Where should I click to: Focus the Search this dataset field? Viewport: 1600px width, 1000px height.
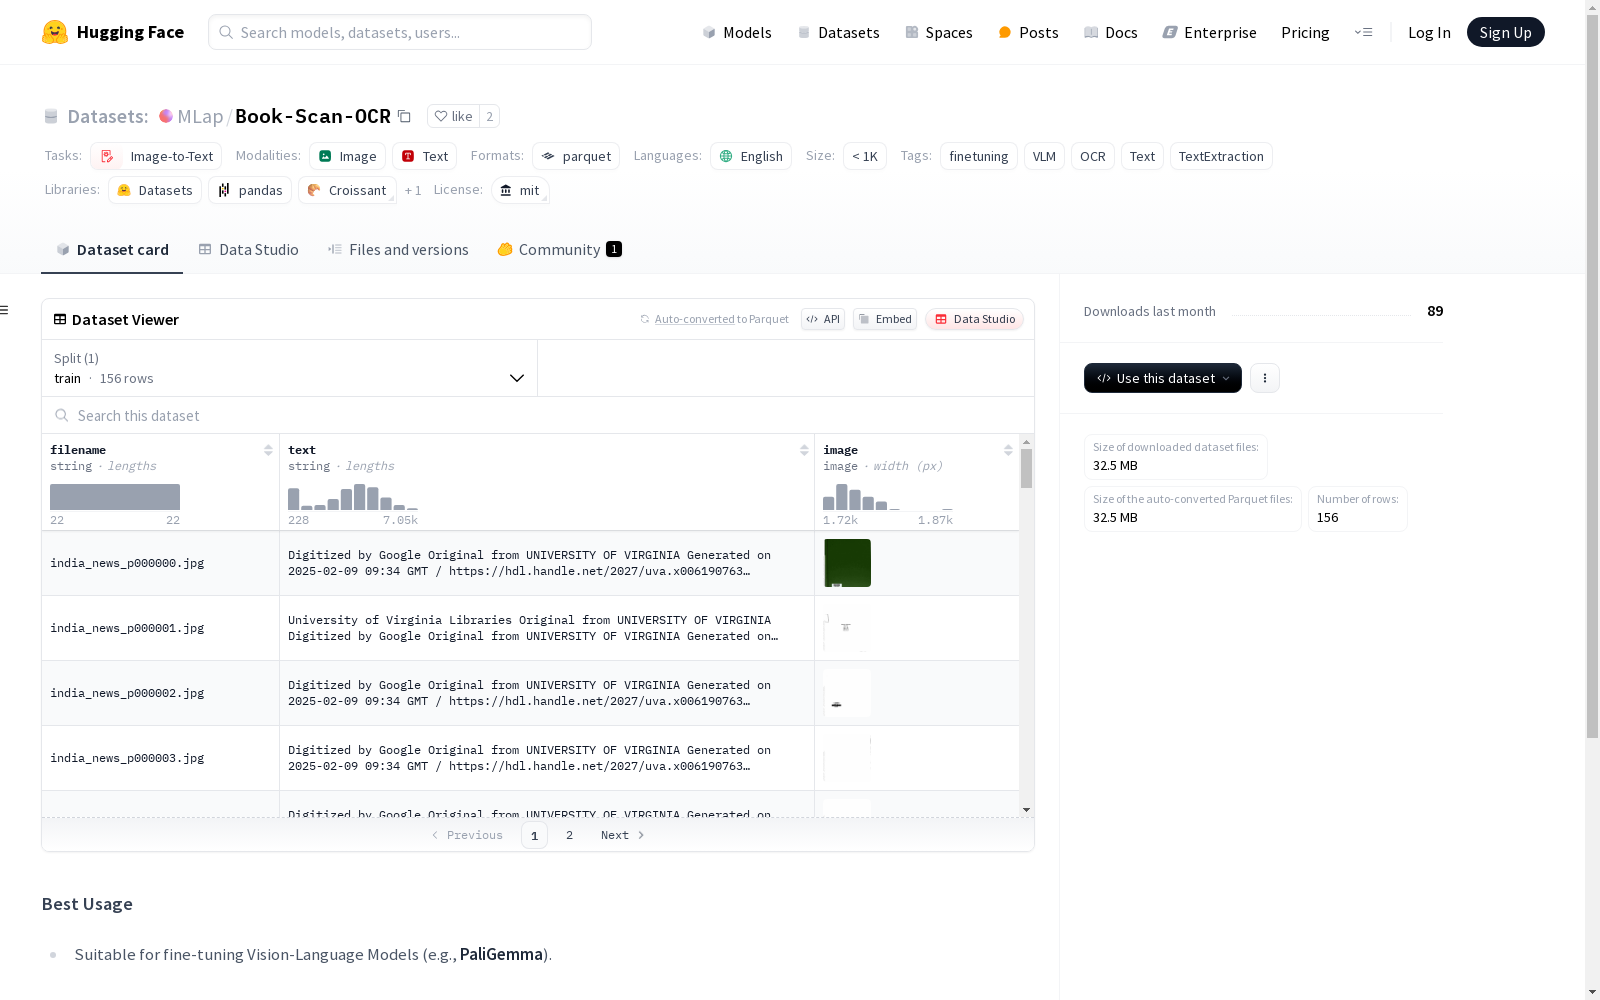[x=538, y=415]
